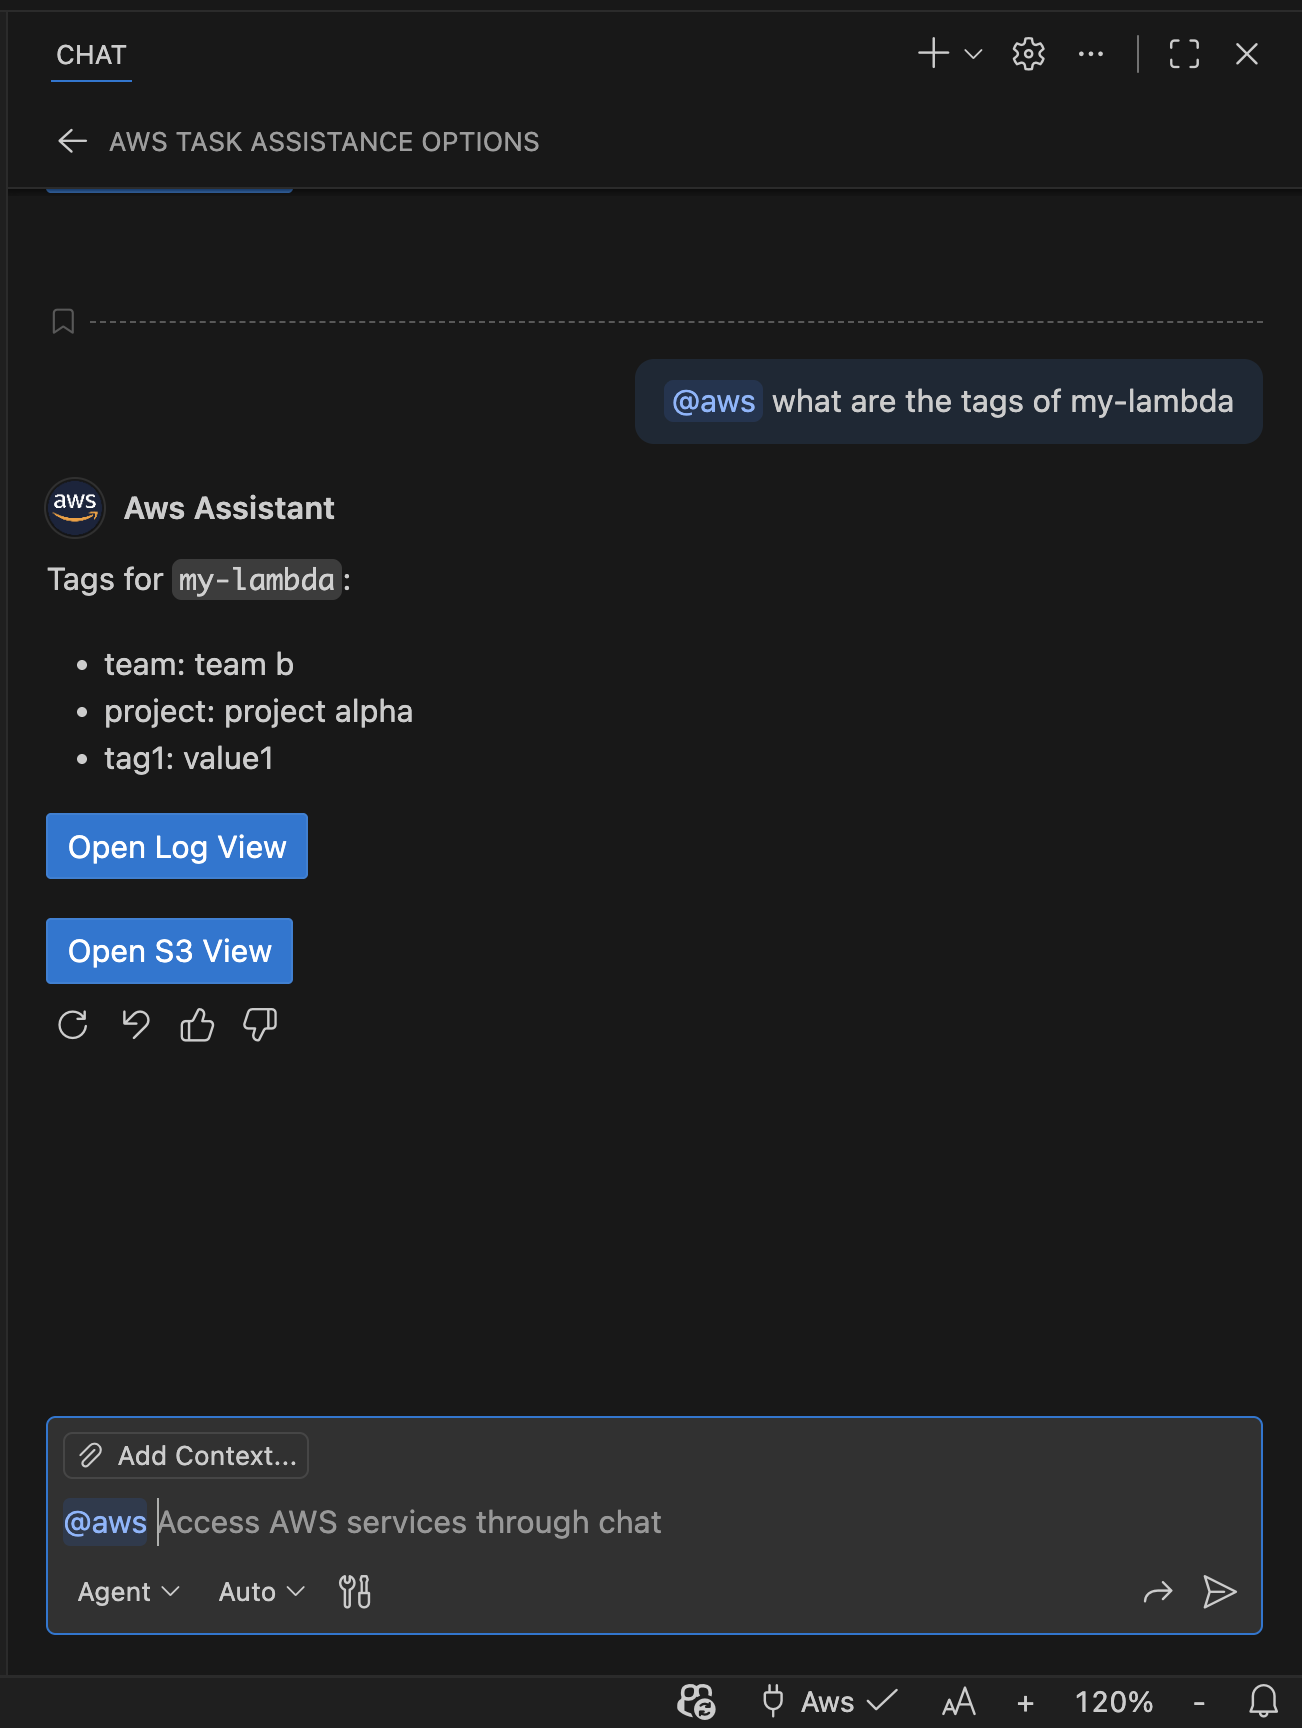This screenshot has height=1728, width=1302.
Task: Click the @aws participant chip in input
Action: click(105, 1522)
